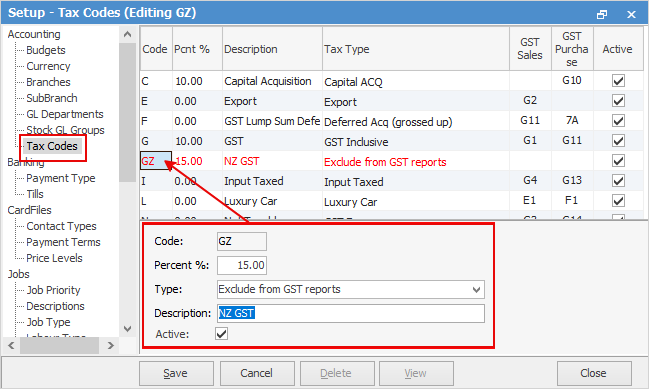Click the tree scroll right arrow
The height and width of the screenshot is (389, 649).
point(111,345)
